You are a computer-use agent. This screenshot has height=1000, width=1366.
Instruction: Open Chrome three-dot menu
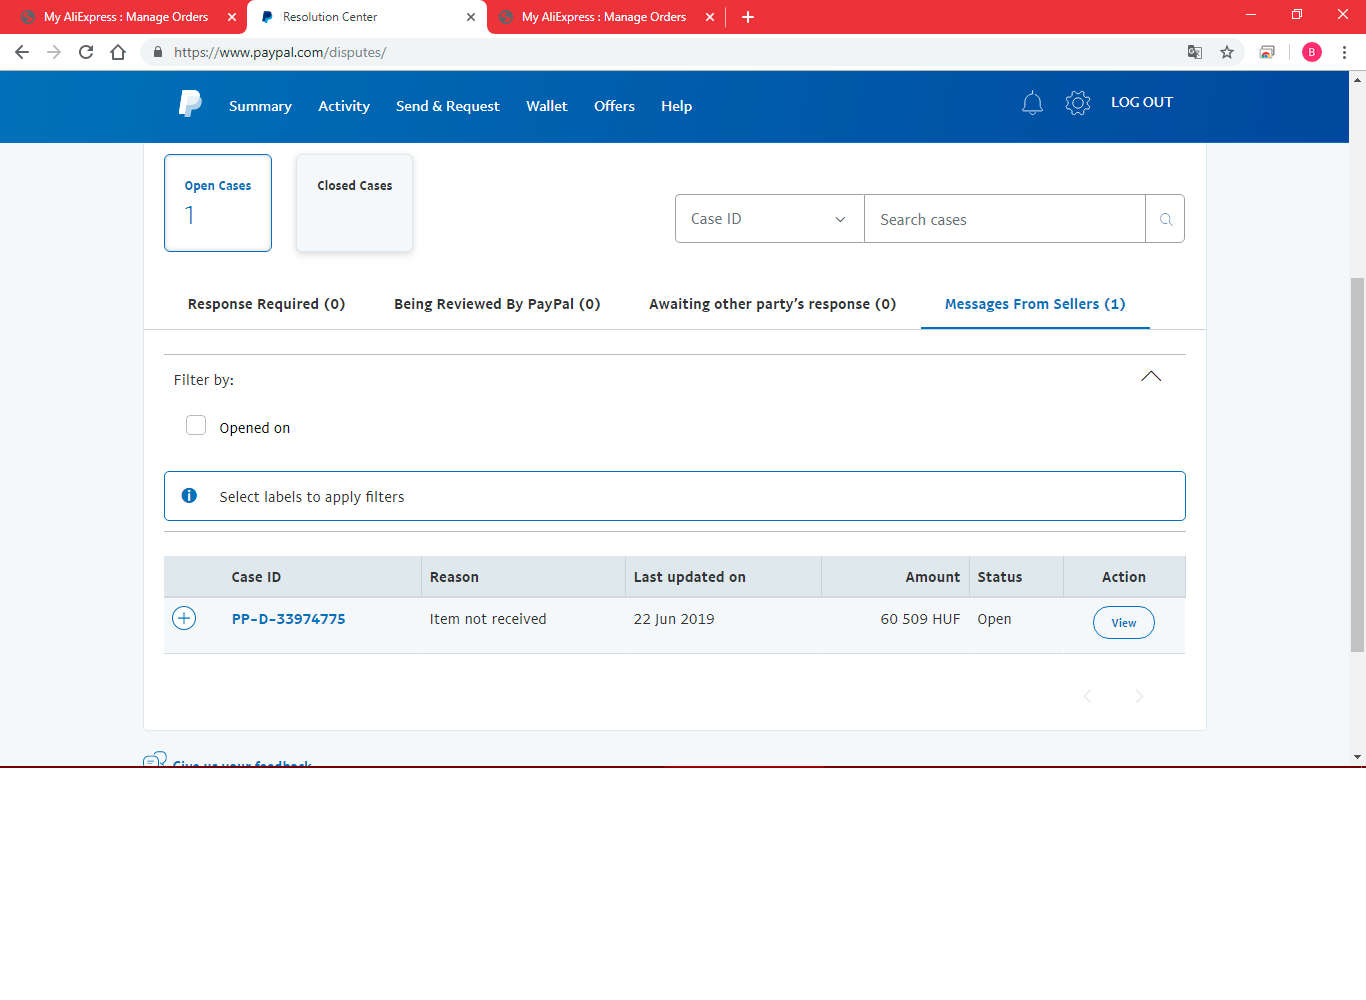click(x=1344, y=52)
